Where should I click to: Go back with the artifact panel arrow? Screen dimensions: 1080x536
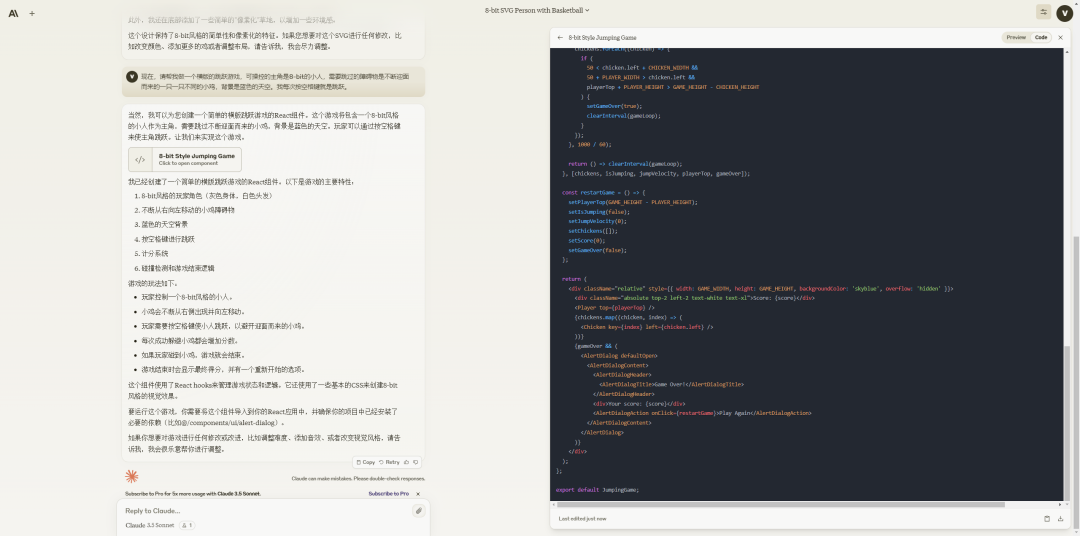coord(560,38)
